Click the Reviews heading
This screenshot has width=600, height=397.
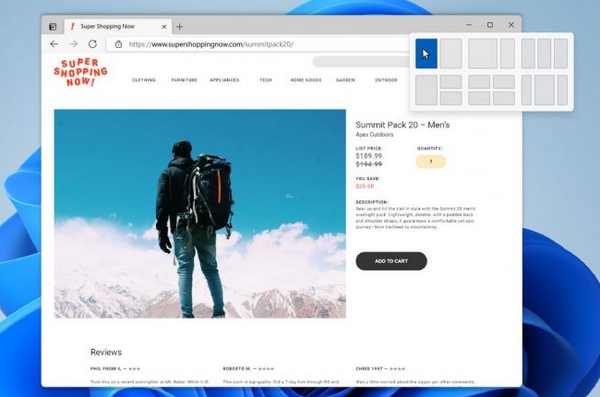pyautogui.click(x=106, y=352)
